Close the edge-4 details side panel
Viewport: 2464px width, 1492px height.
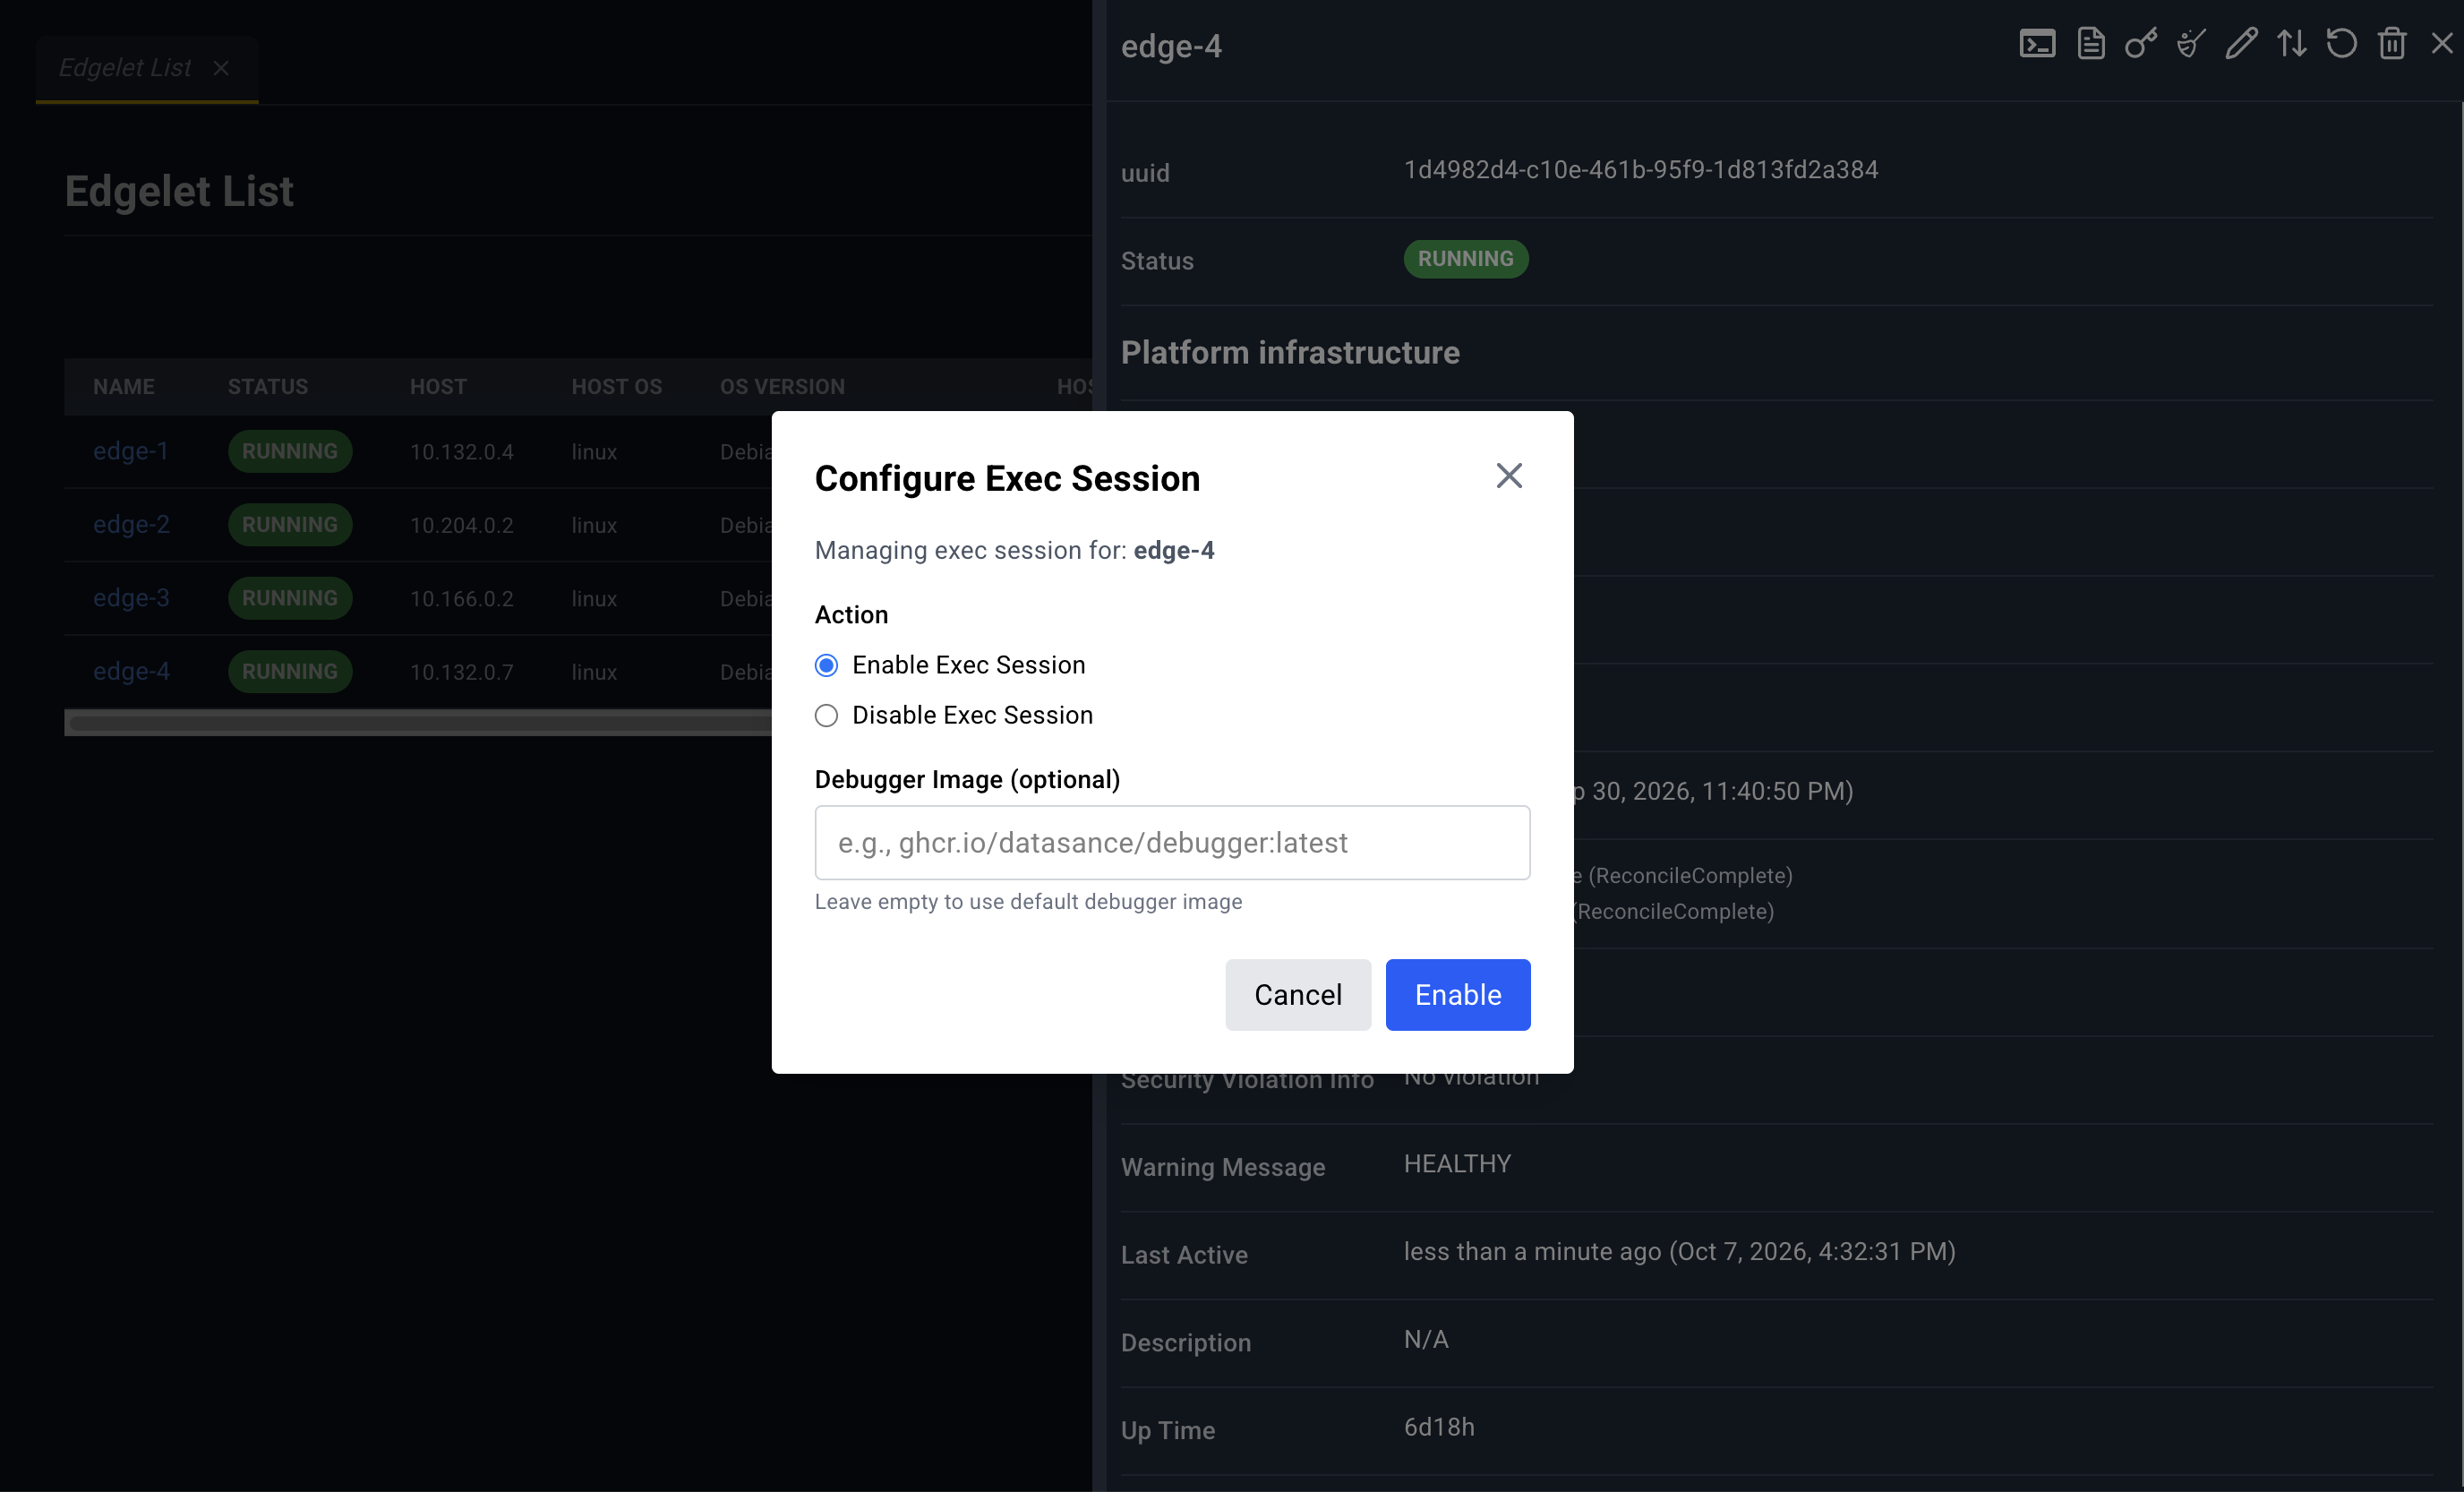[2441, 44]
